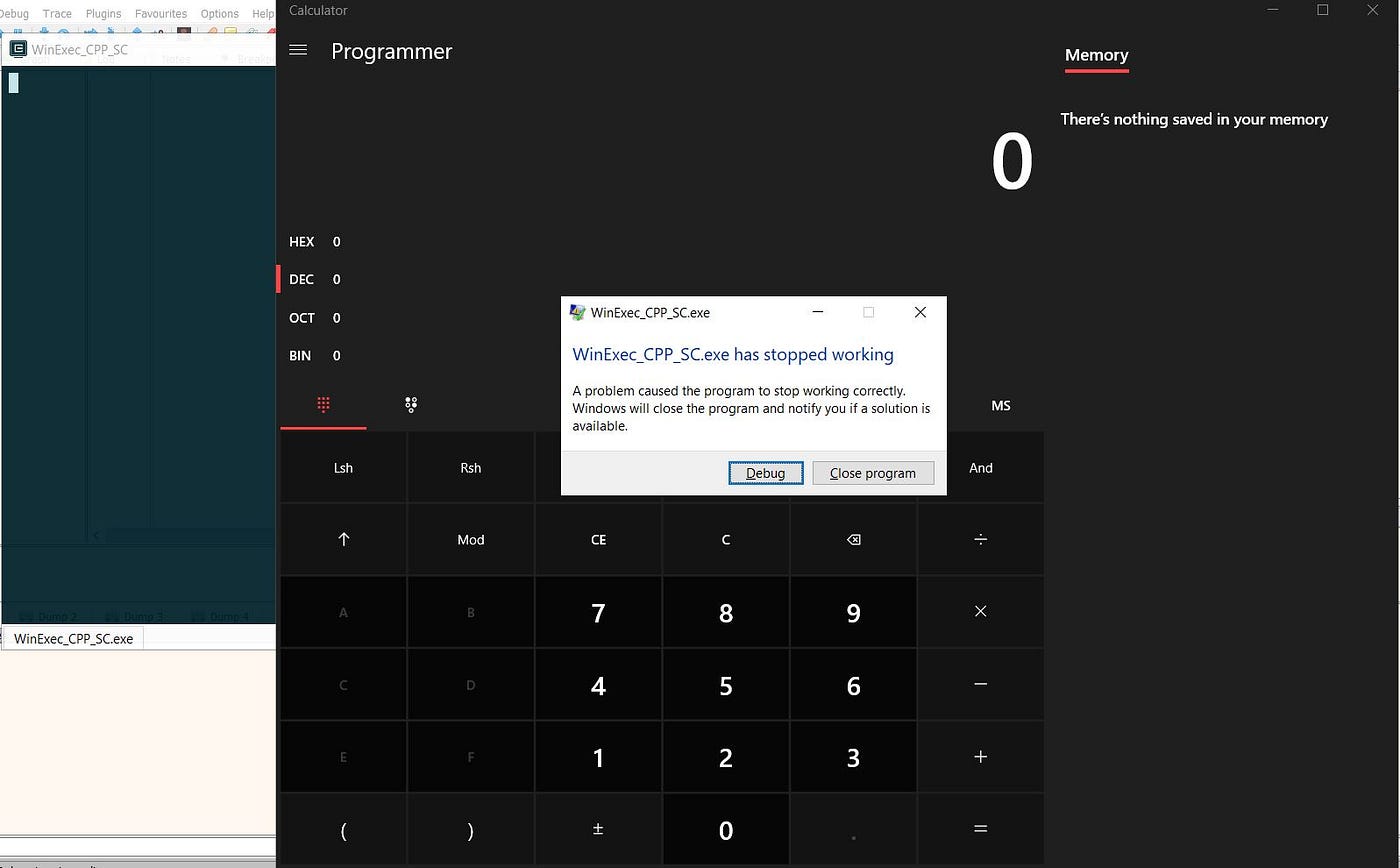Click the minus operator key
Image resolution: width=1400 pixels, height=868 pixels.
coord(980,684)
